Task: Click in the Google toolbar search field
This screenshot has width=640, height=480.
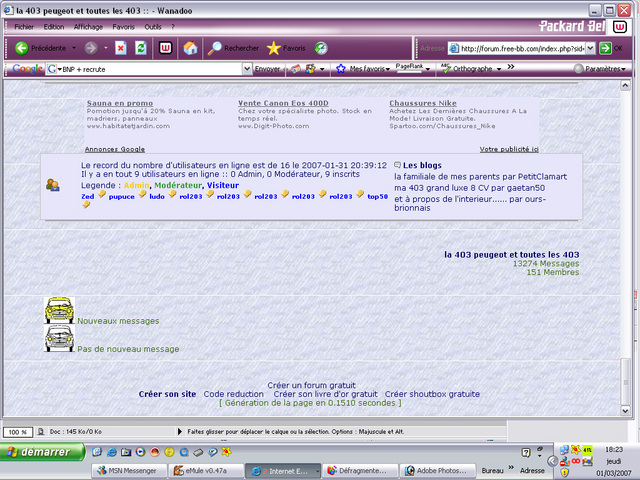Action: [150, 69]
